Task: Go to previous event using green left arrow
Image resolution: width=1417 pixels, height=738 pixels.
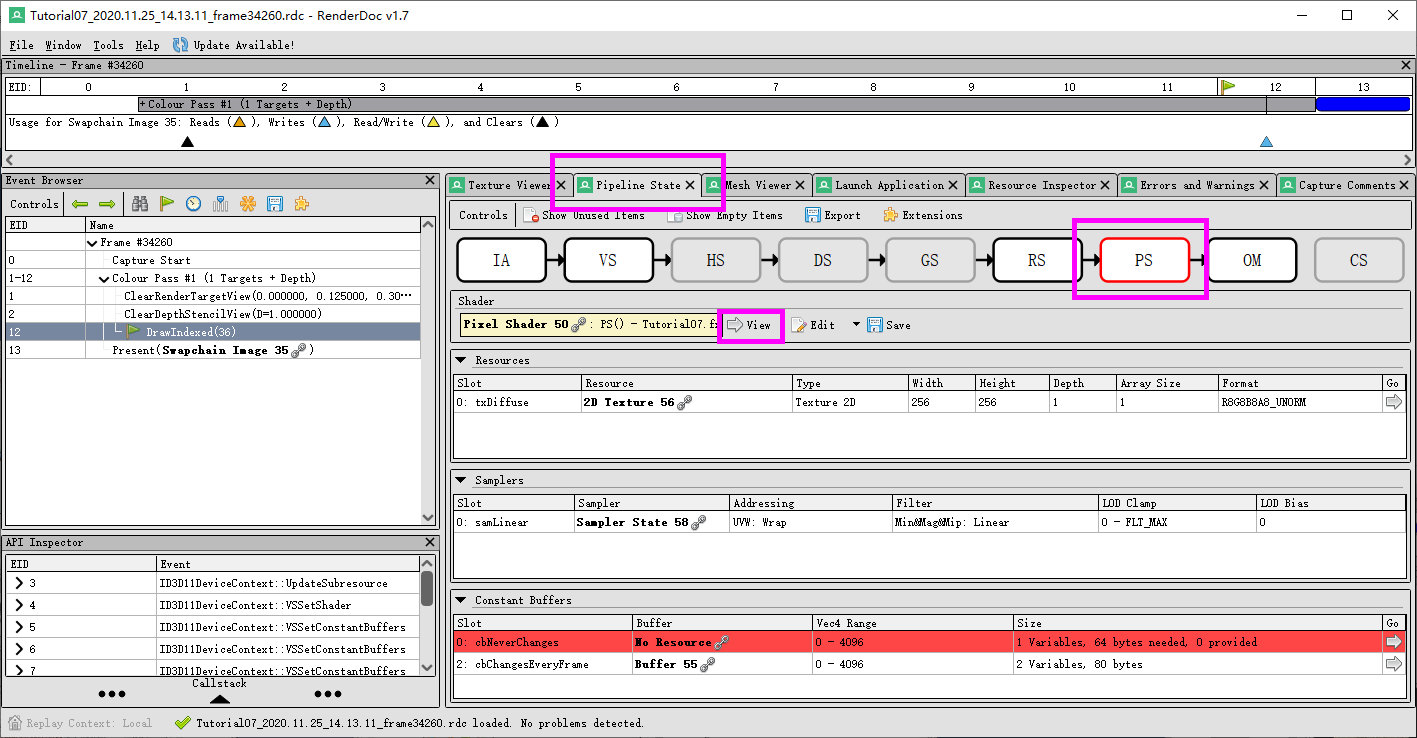Action: tap(79, 204)
